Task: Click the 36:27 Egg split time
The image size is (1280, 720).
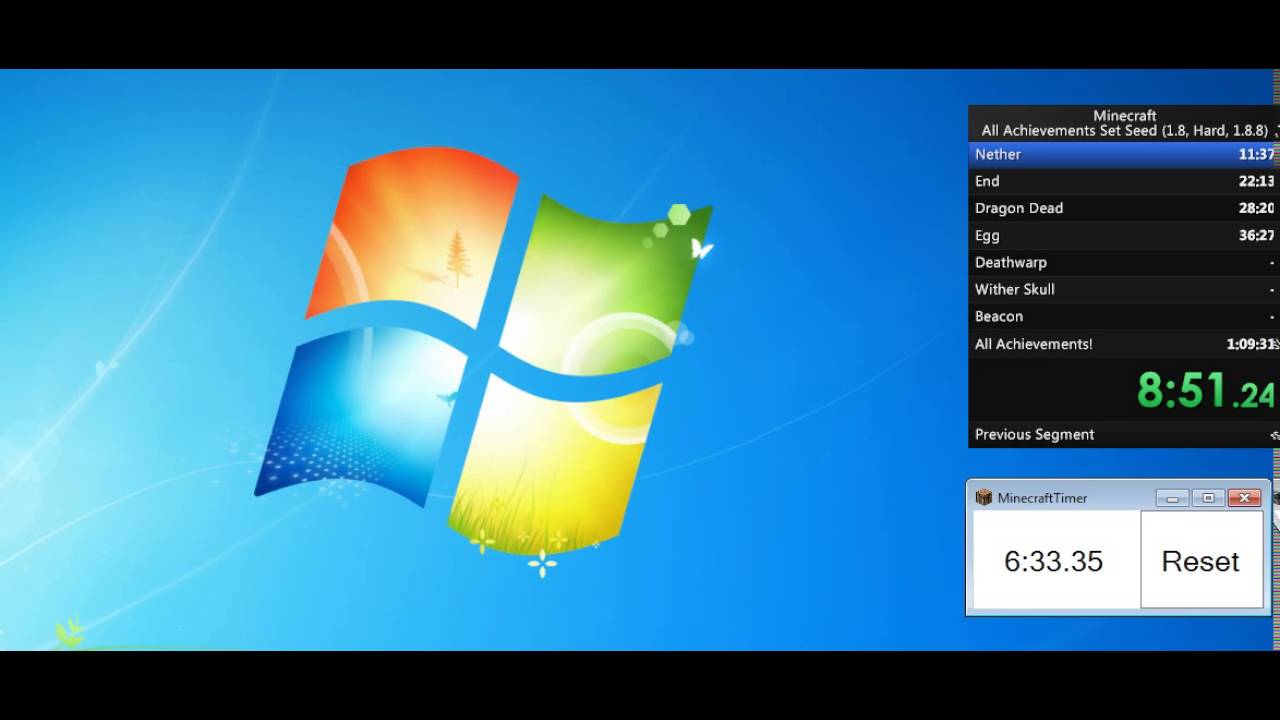Action: pyautogui.click(x=1256, y=235)
